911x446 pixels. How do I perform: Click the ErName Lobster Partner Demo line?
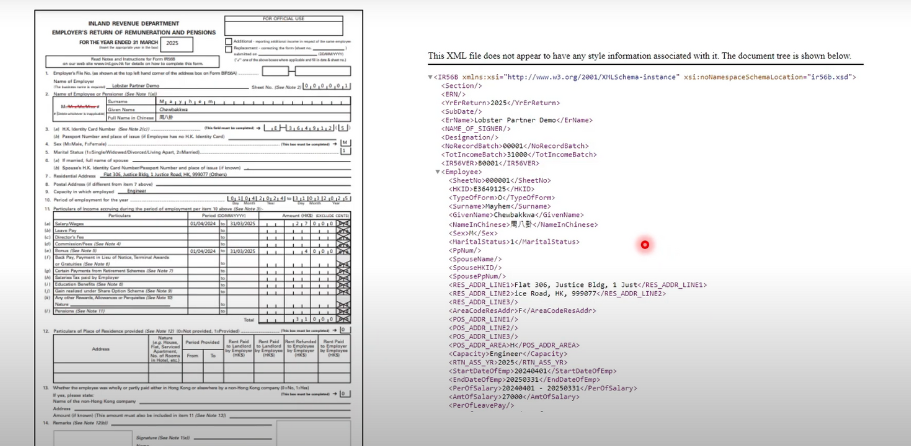[517, 120]
